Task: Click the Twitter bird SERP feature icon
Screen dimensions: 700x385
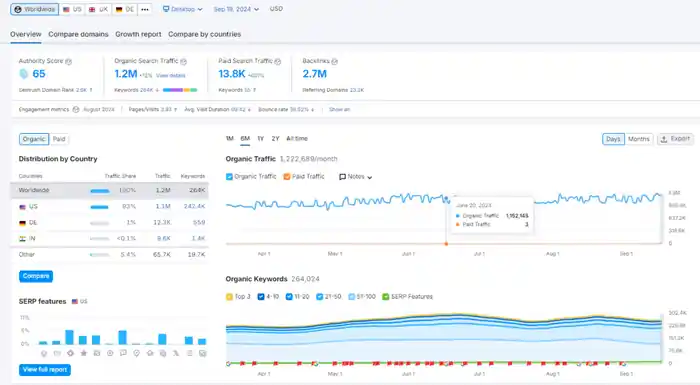Action: click(176, 353)
